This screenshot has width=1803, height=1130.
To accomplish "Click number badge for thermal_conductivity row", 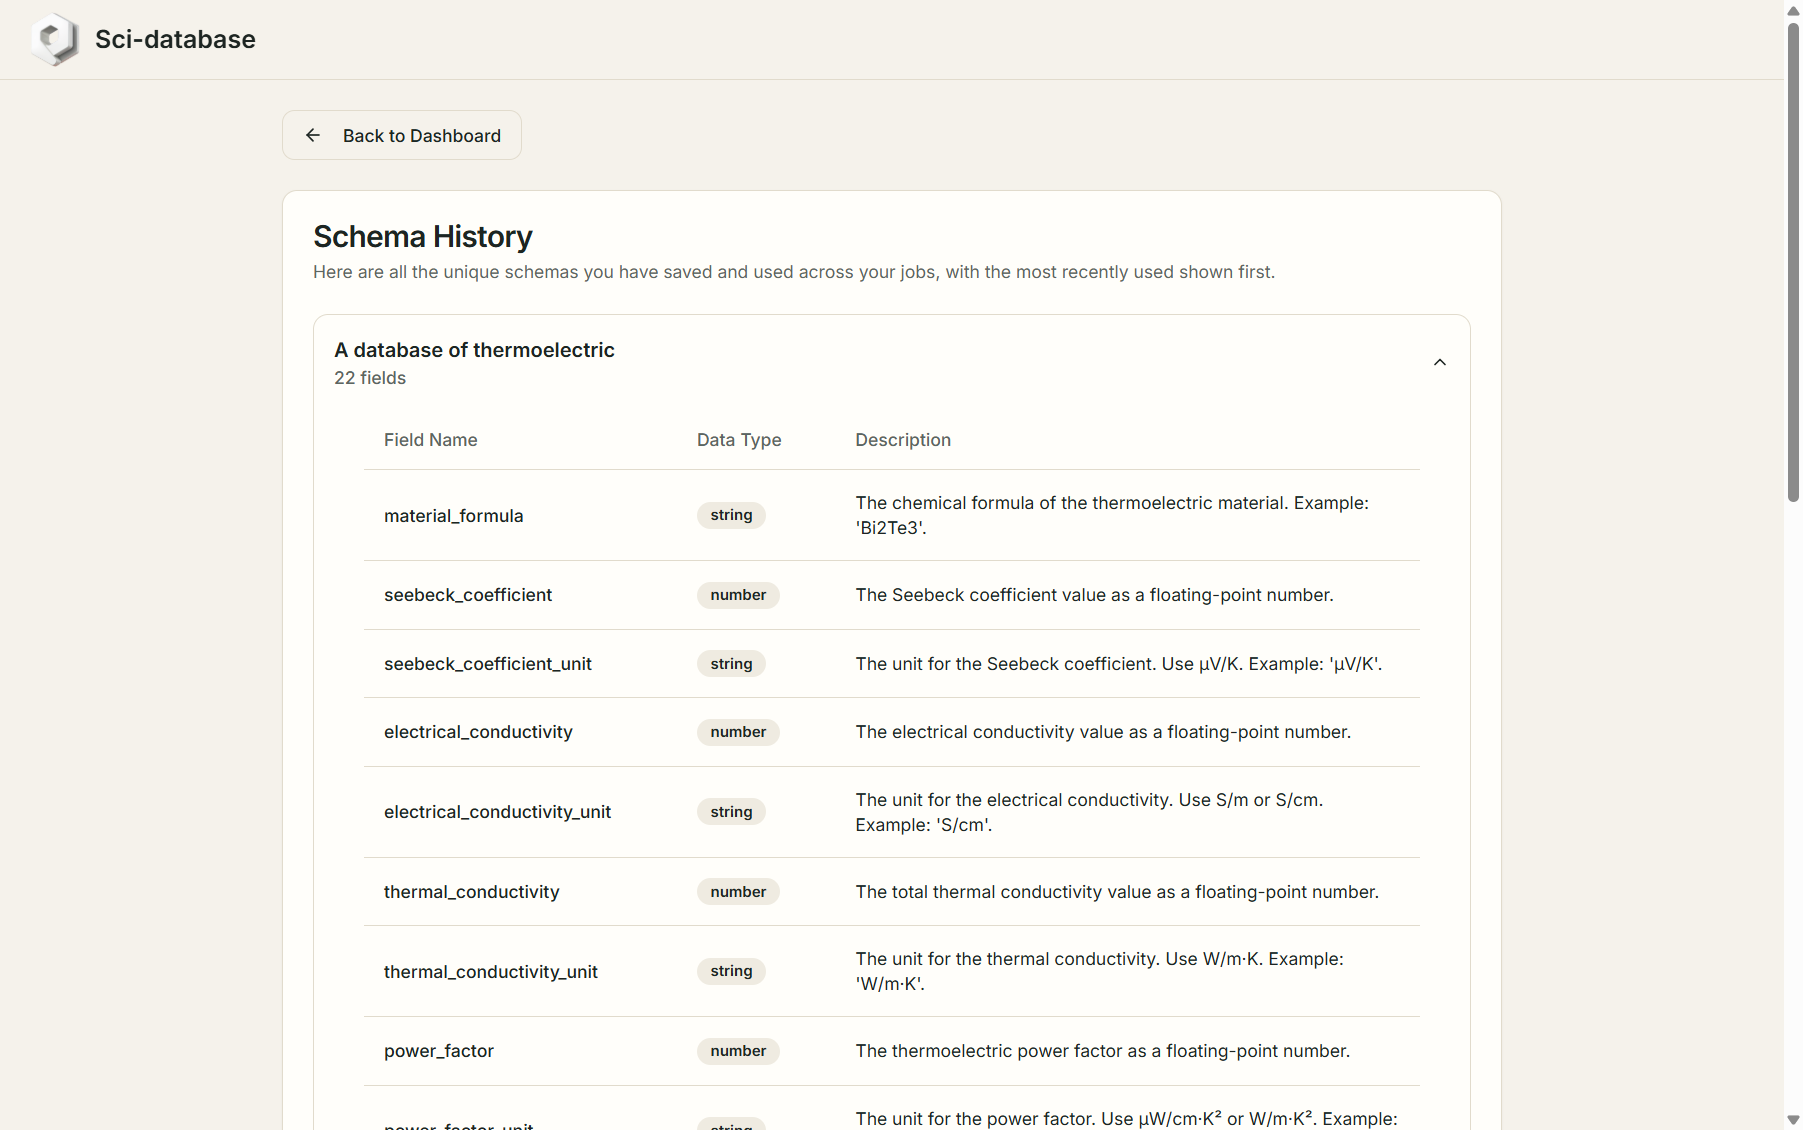I will click(x=738, y=892).
